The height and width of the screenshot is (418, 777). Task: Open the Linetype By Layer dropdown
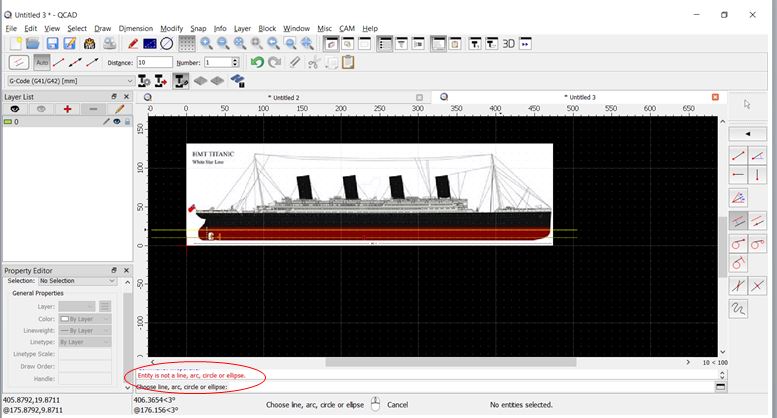[x=85, y=342]
